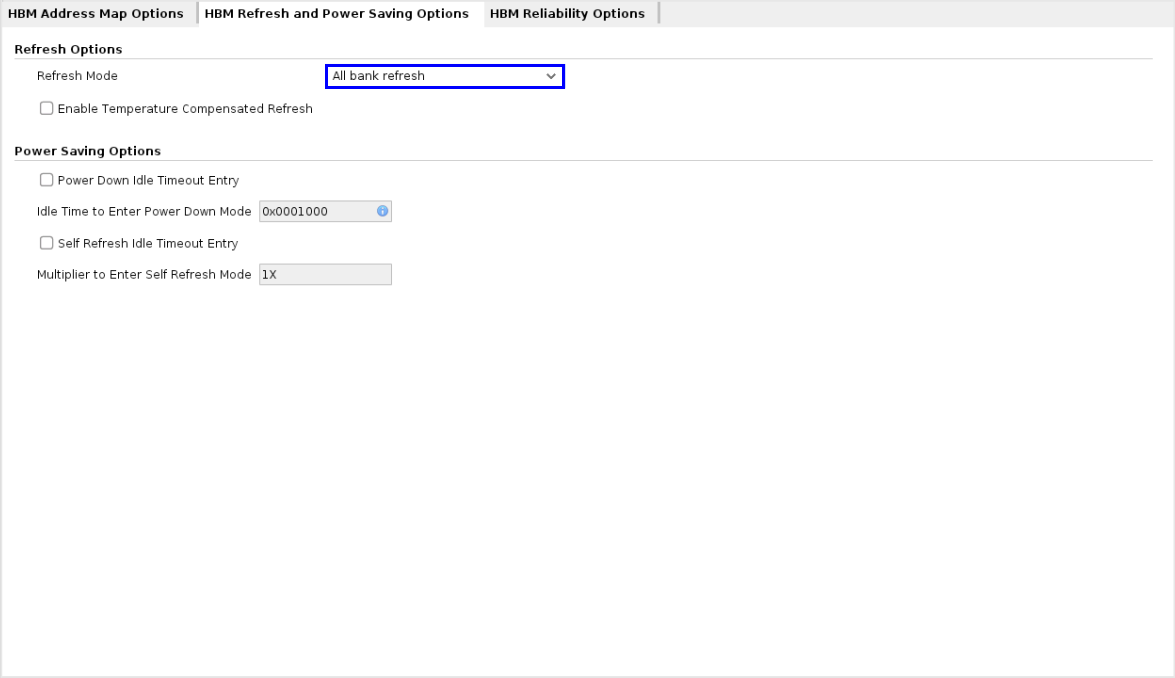Click the All bank refresh text
The height and width of the screenshot is (678, 1175).
(379, 76)
